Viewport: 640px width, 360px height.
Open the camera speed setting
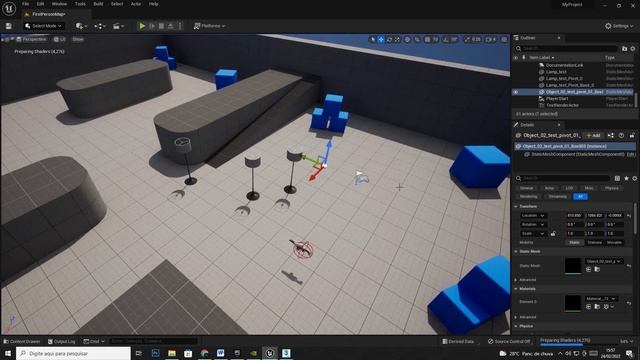[x=490, y=39]
